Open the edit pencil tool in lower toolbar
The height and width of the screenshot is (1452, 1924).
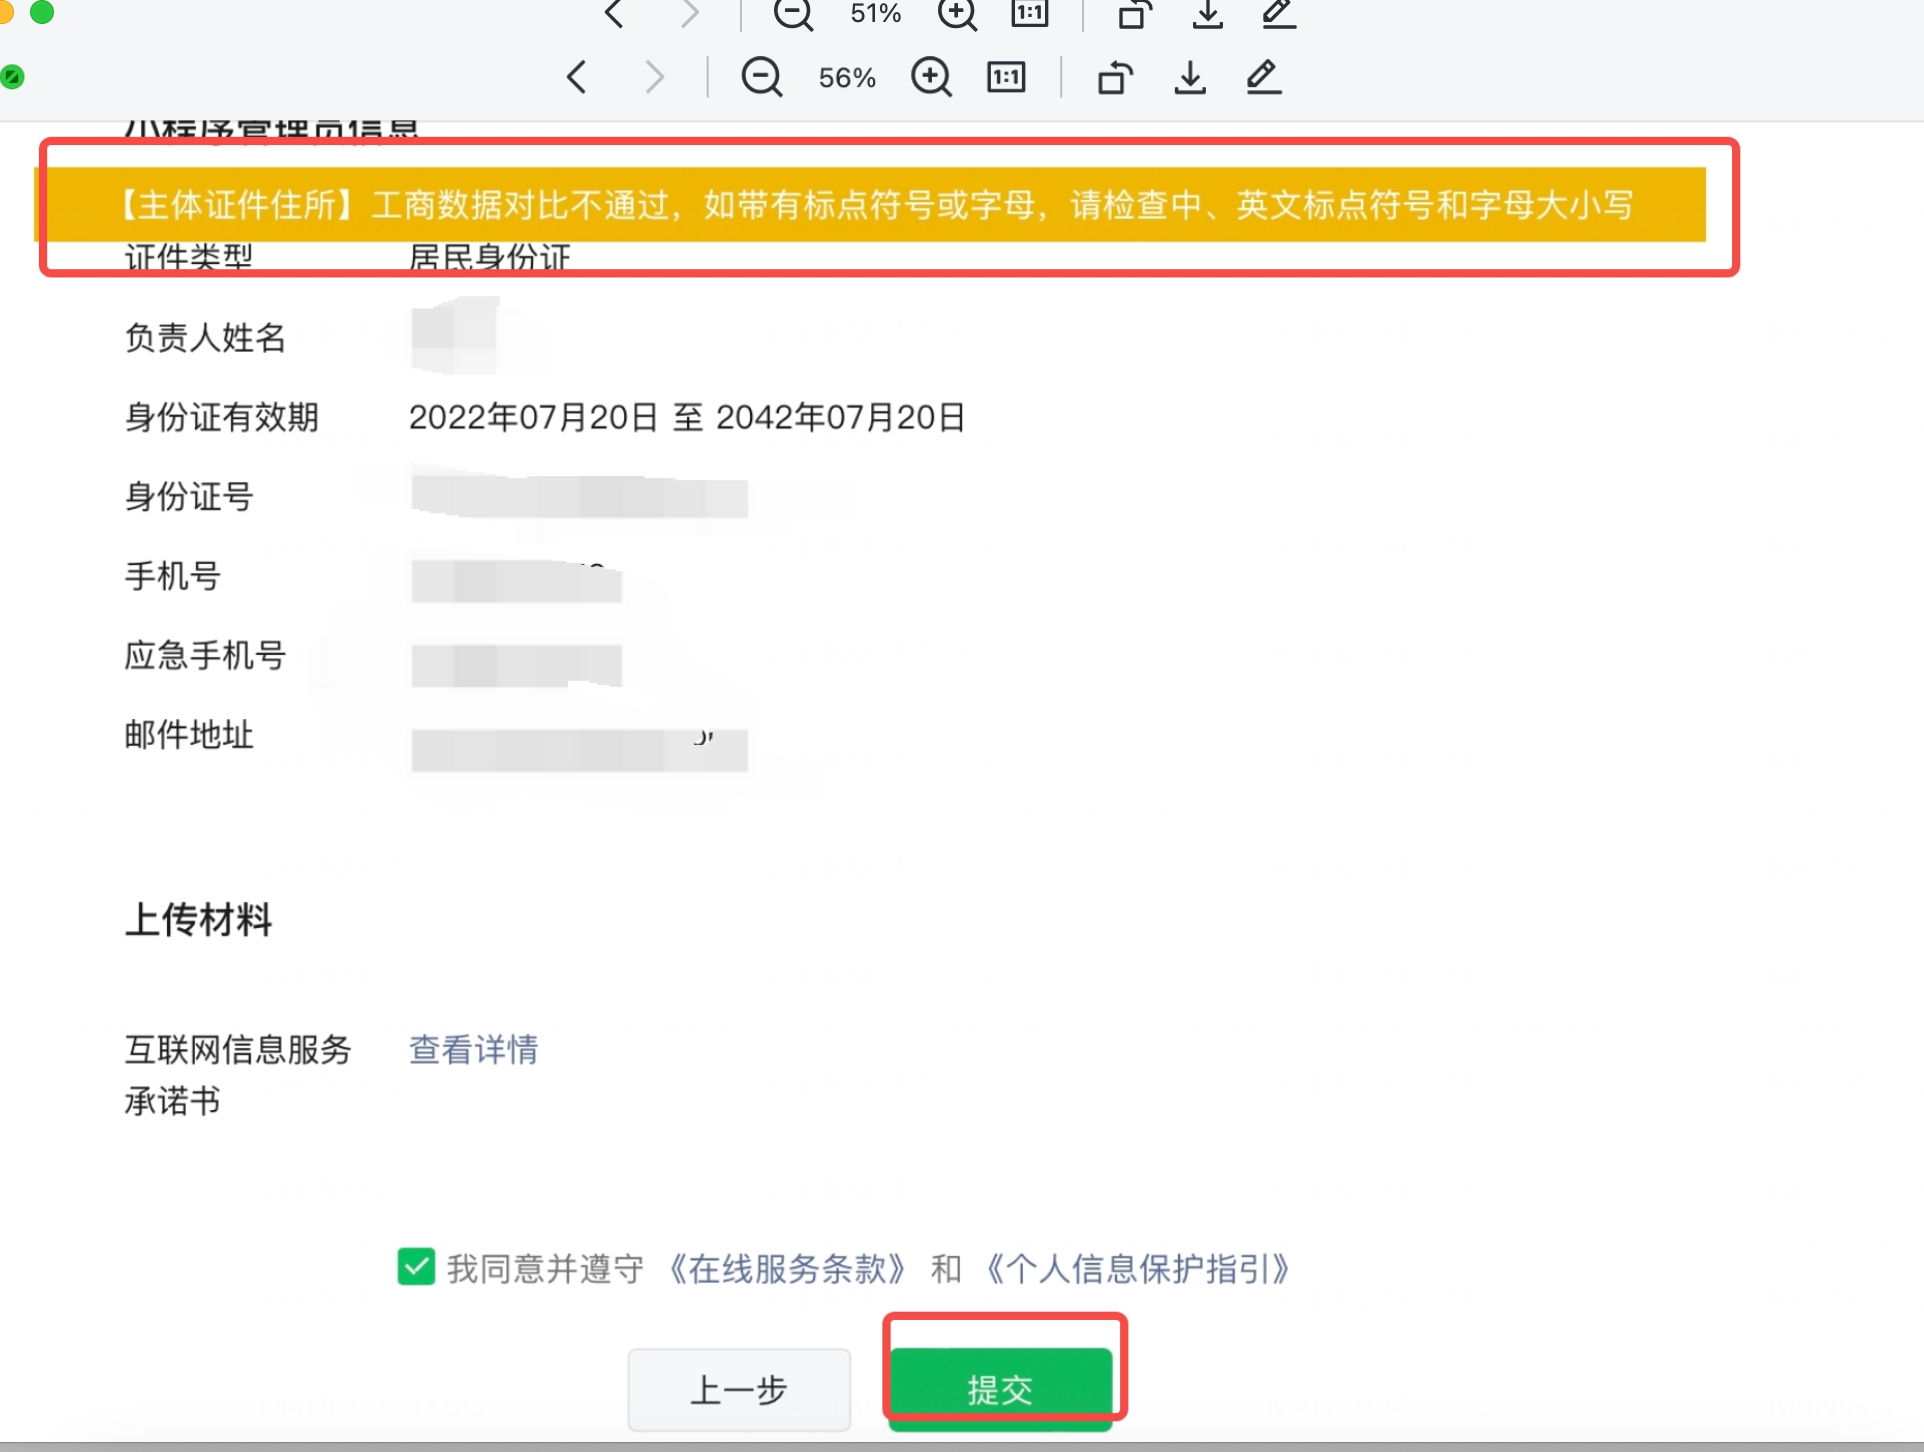(x=1264, y=77)
